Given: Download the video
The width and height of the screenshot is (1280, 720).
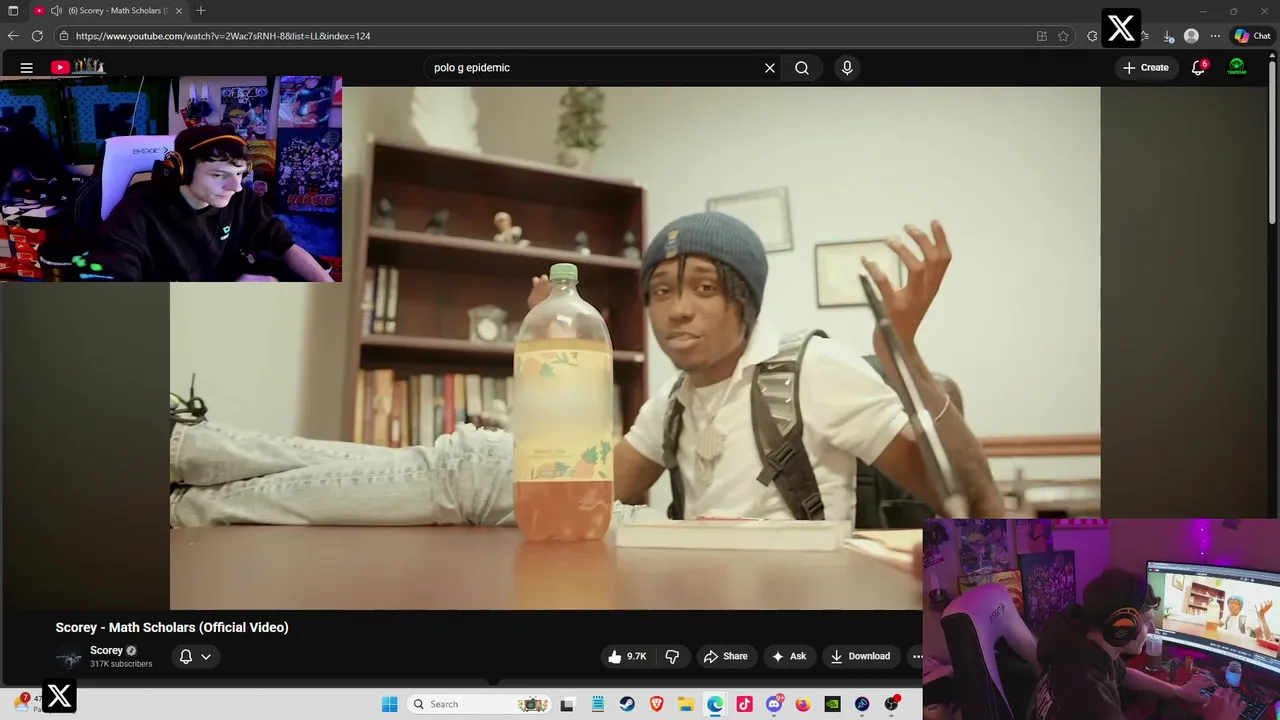Looking at the screenshot, I should pyautogui.click(x=860, y=656).
